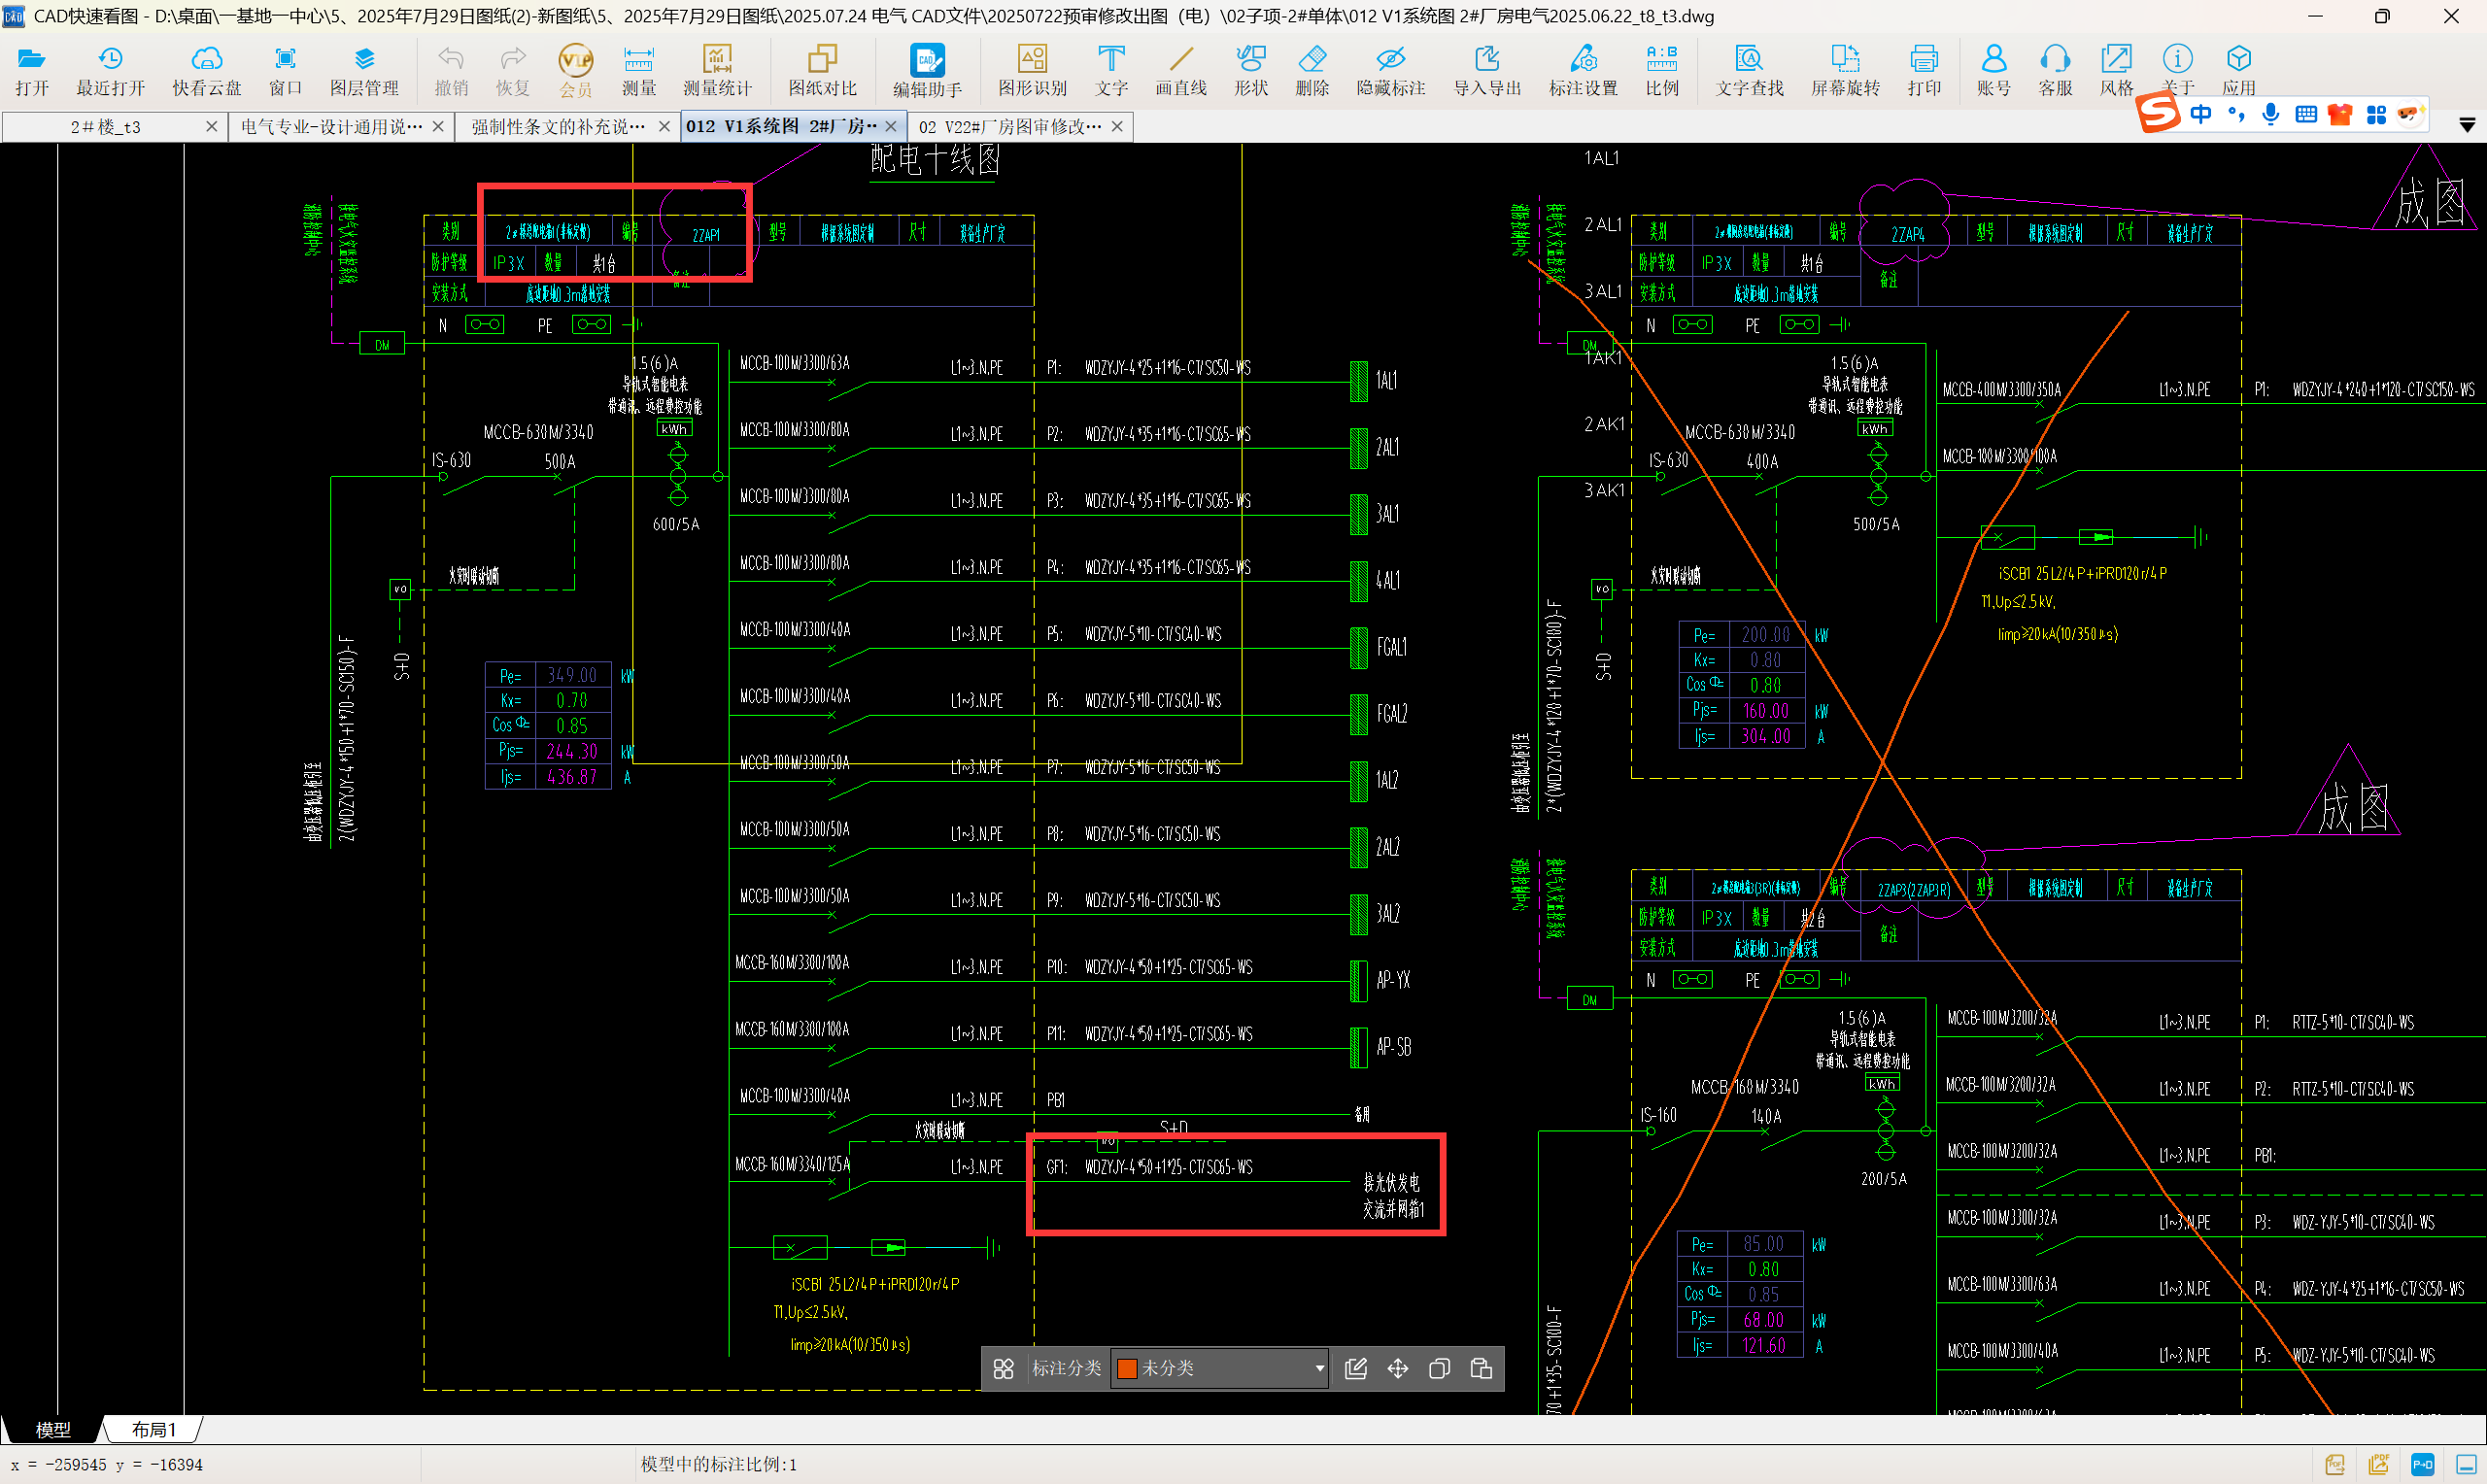Select the 测量 measure tool

638,70
